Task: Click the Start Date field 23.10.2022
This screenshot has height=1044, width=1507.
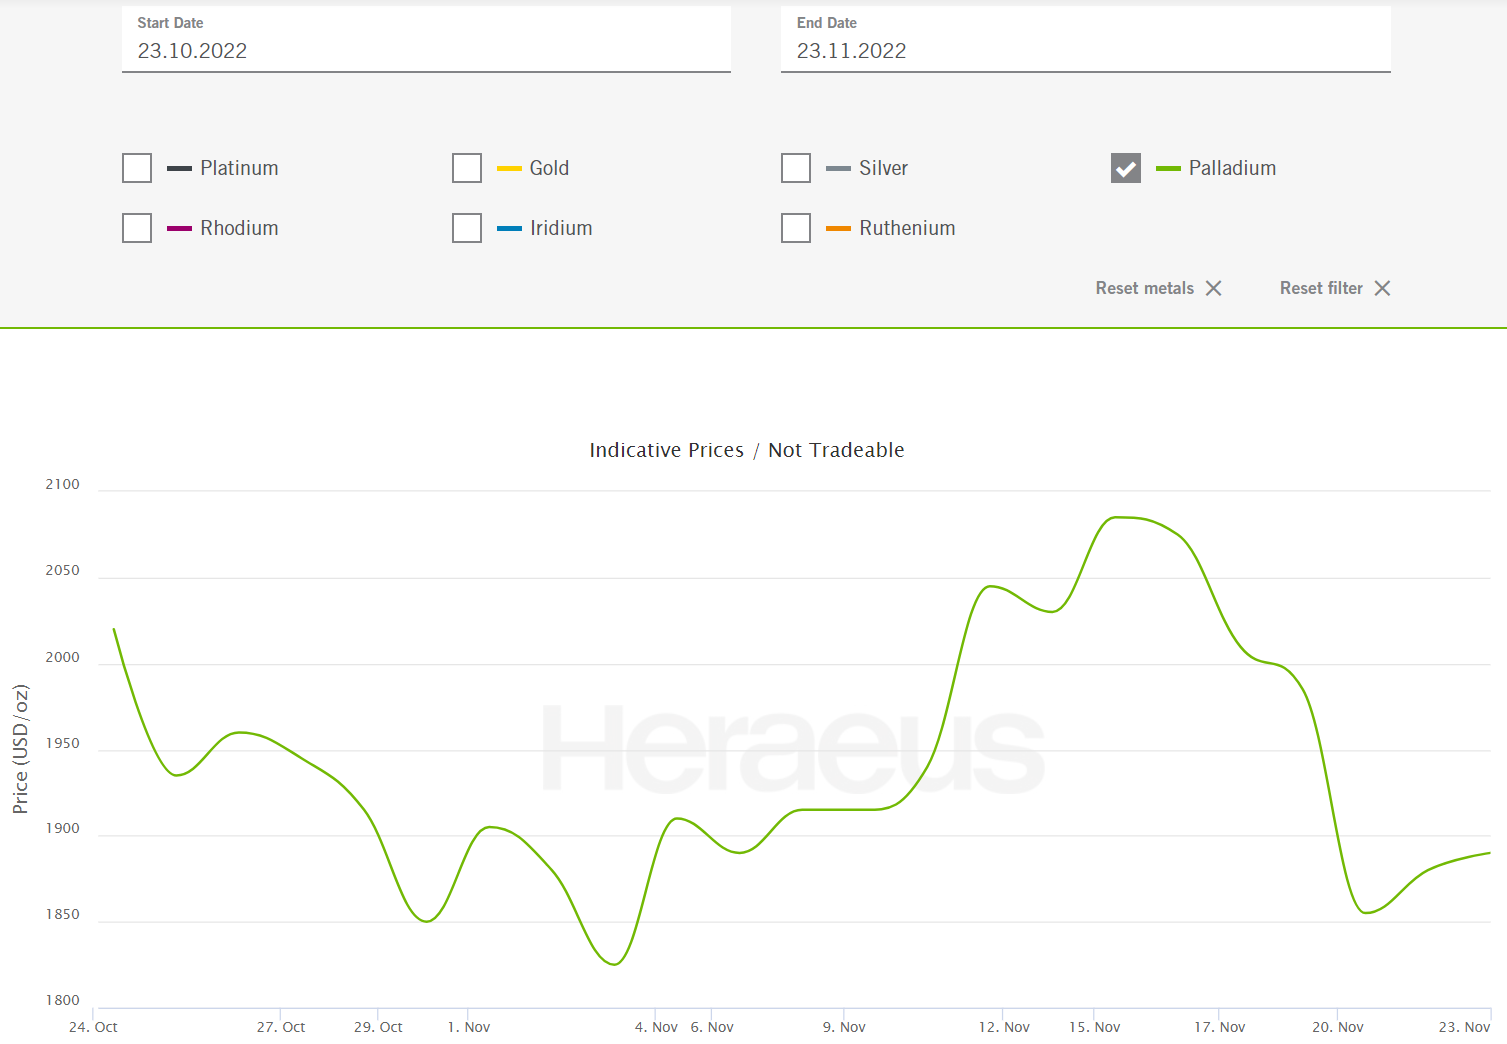Action: click(426, 39)
